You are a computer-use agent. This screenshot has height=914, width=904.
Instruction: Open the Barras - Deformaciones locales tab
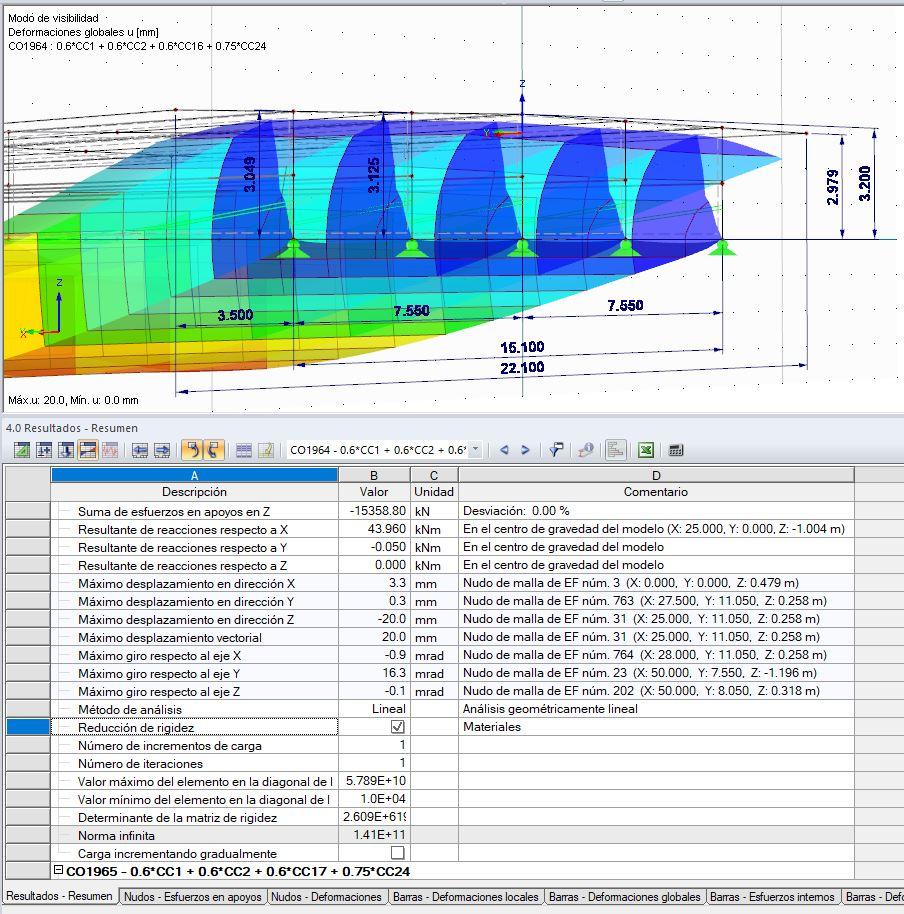click(x=465, y=897)
